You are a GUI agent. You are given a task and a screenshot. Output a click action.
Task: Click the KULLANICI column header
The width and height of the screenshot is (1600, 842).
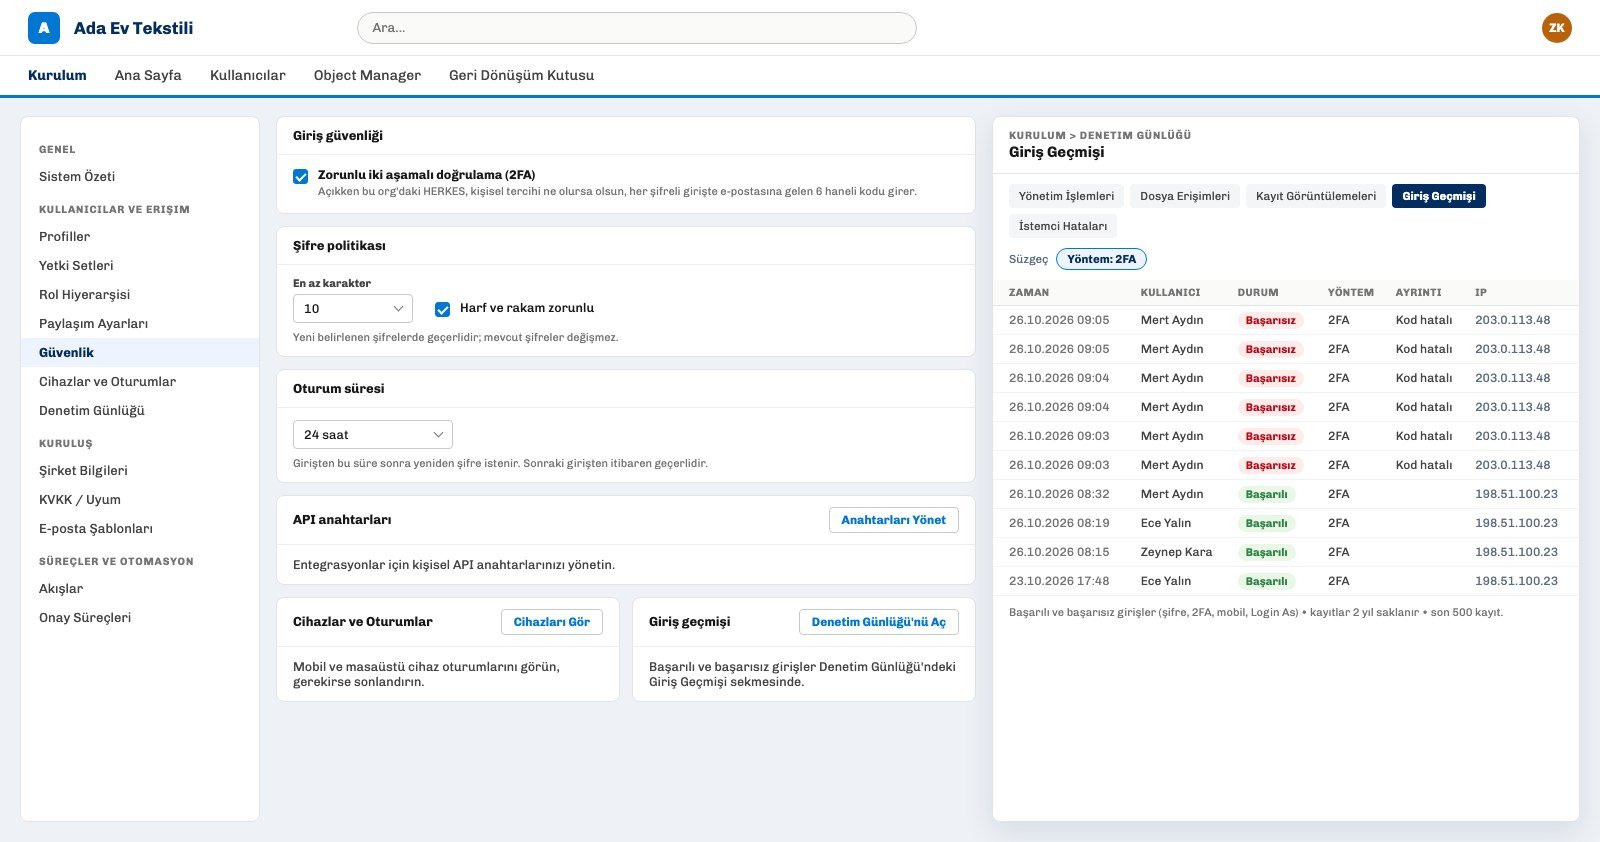tap(1170, 293)
